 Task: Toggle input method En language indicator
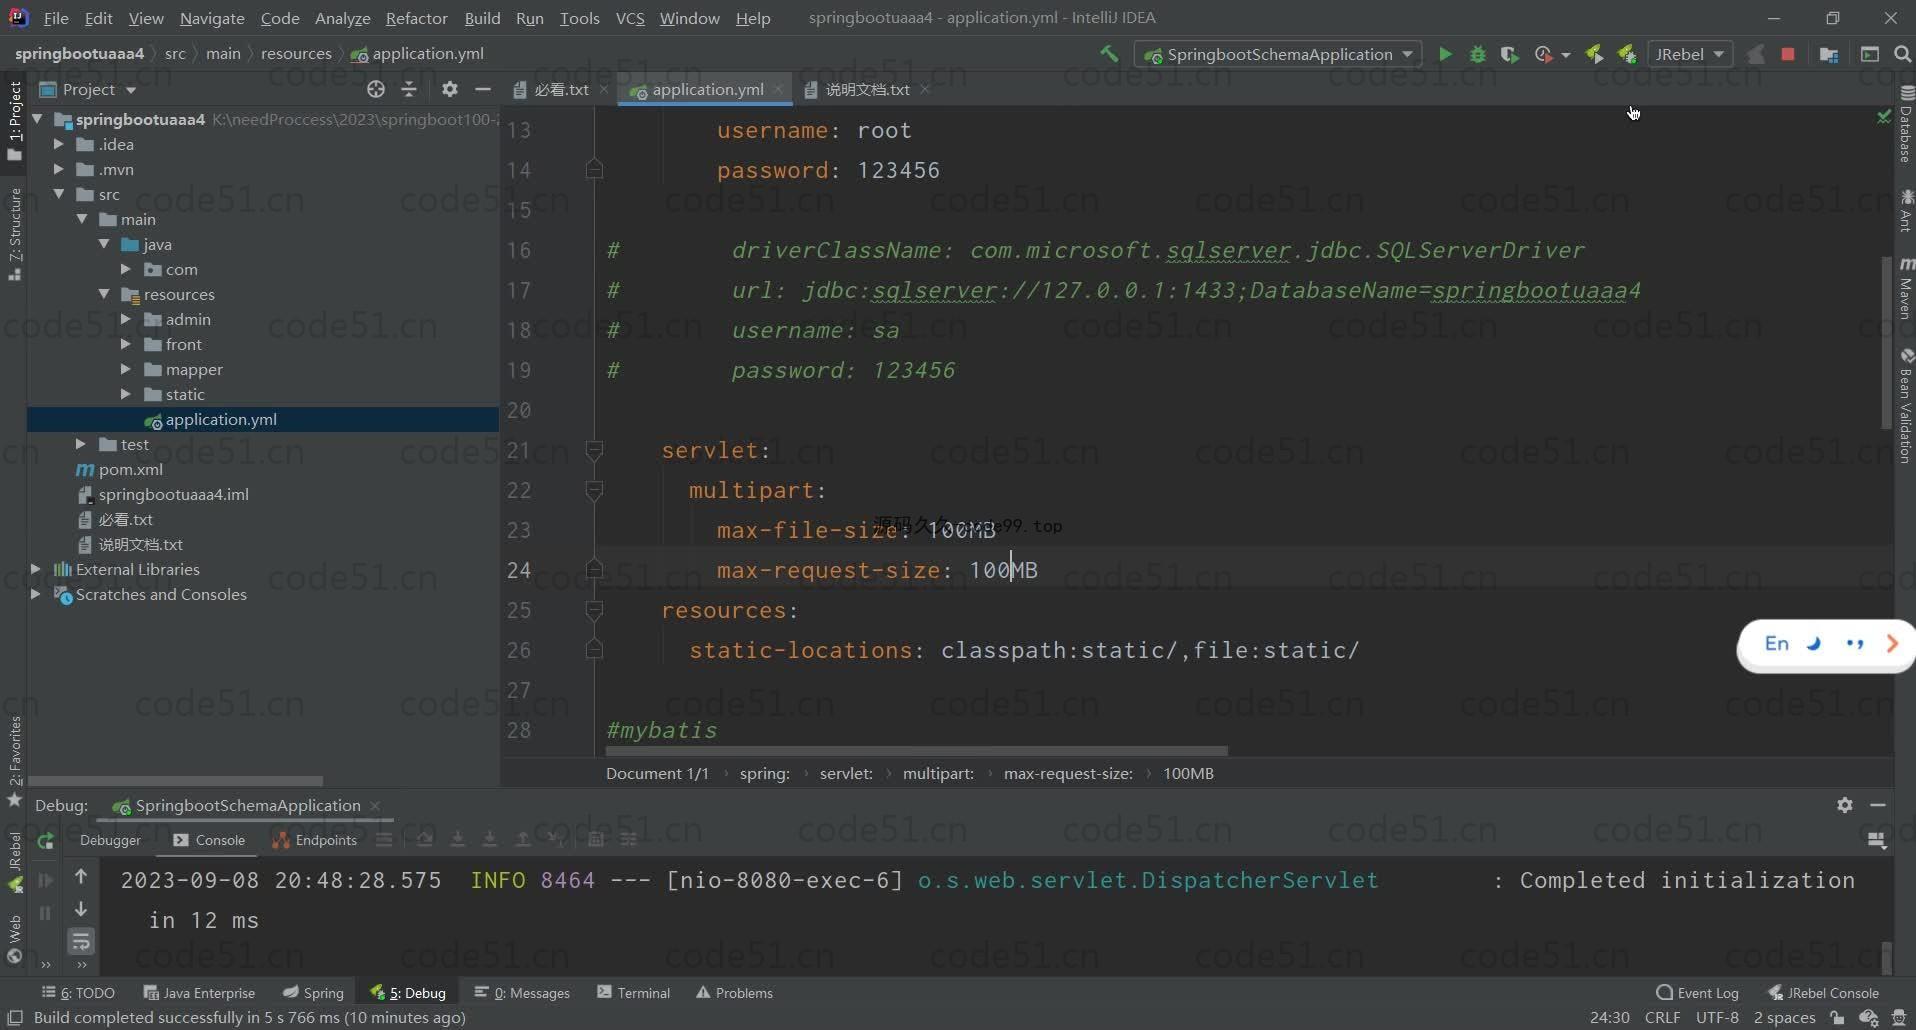pyautogui.click(x=1777, y=644)
